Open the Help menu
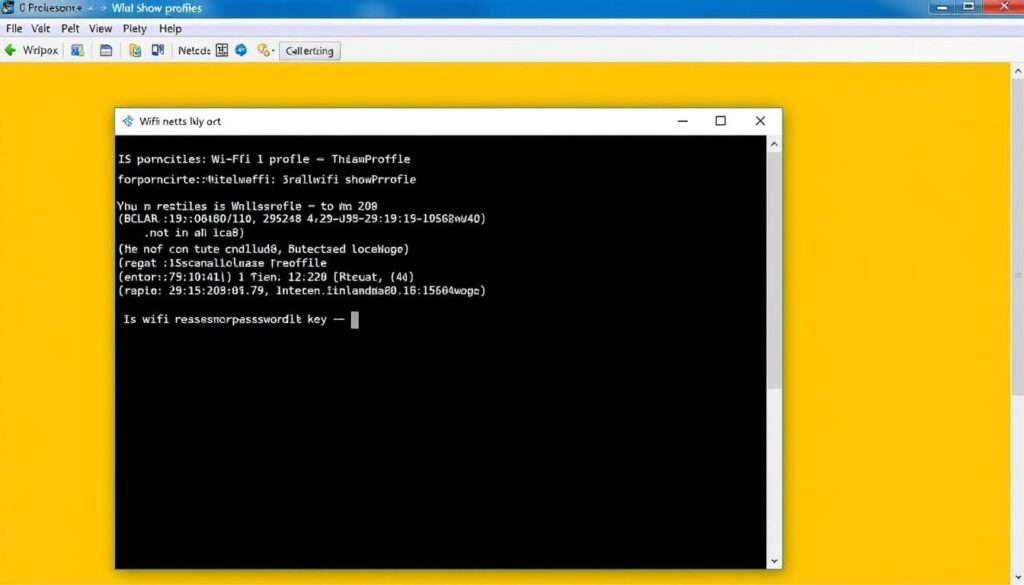 [170, 28]
